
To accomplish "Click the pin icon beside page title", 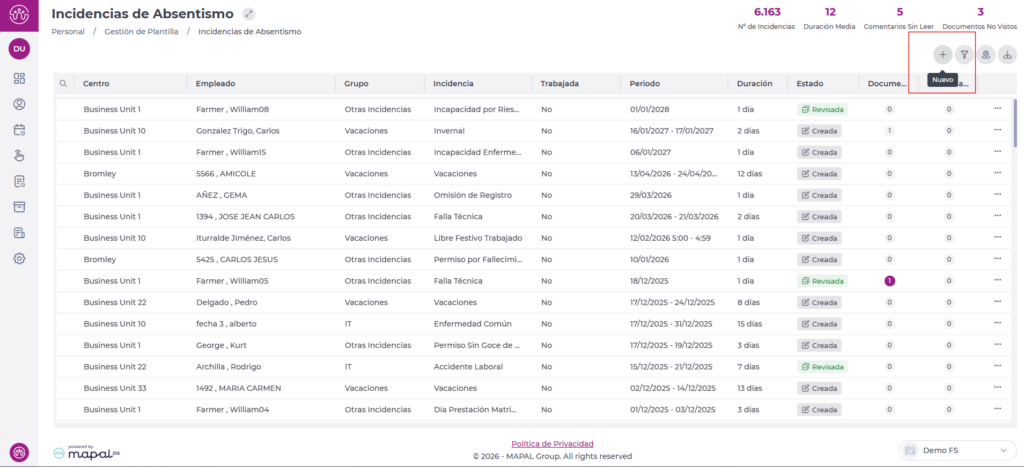I will [249, 14].
